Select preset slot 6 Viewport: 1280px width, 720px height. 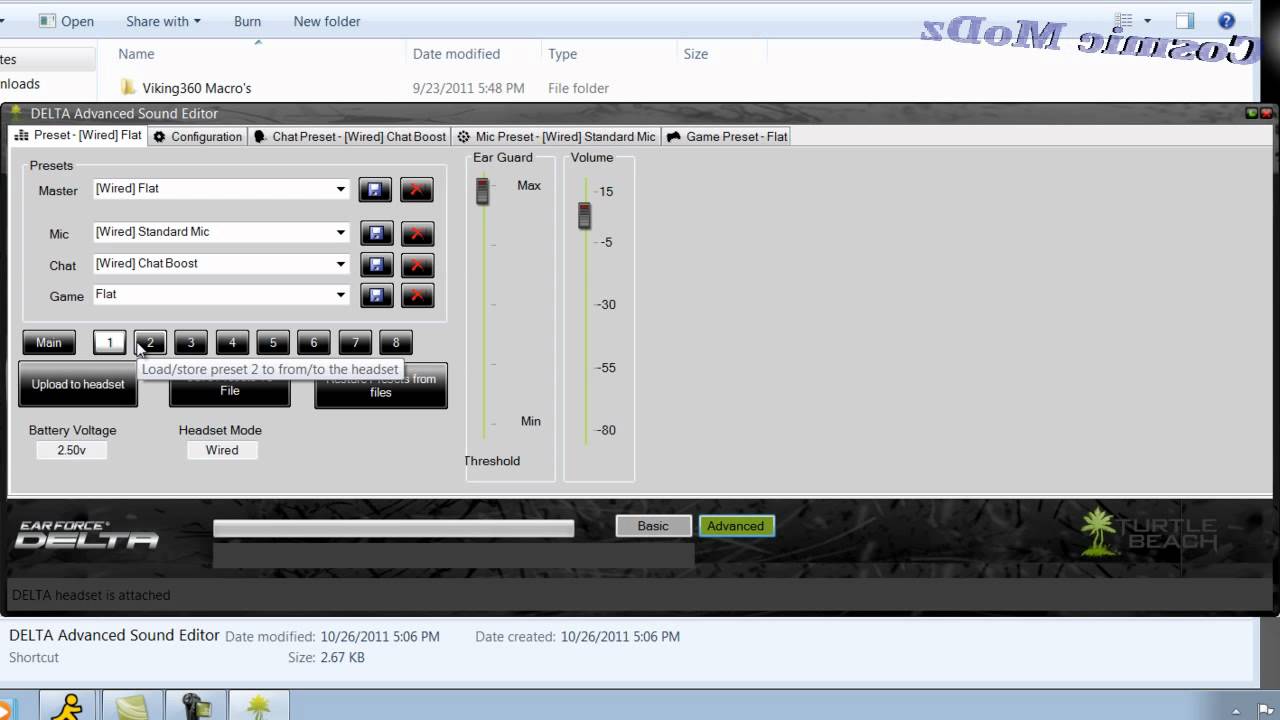pos(314,343)
